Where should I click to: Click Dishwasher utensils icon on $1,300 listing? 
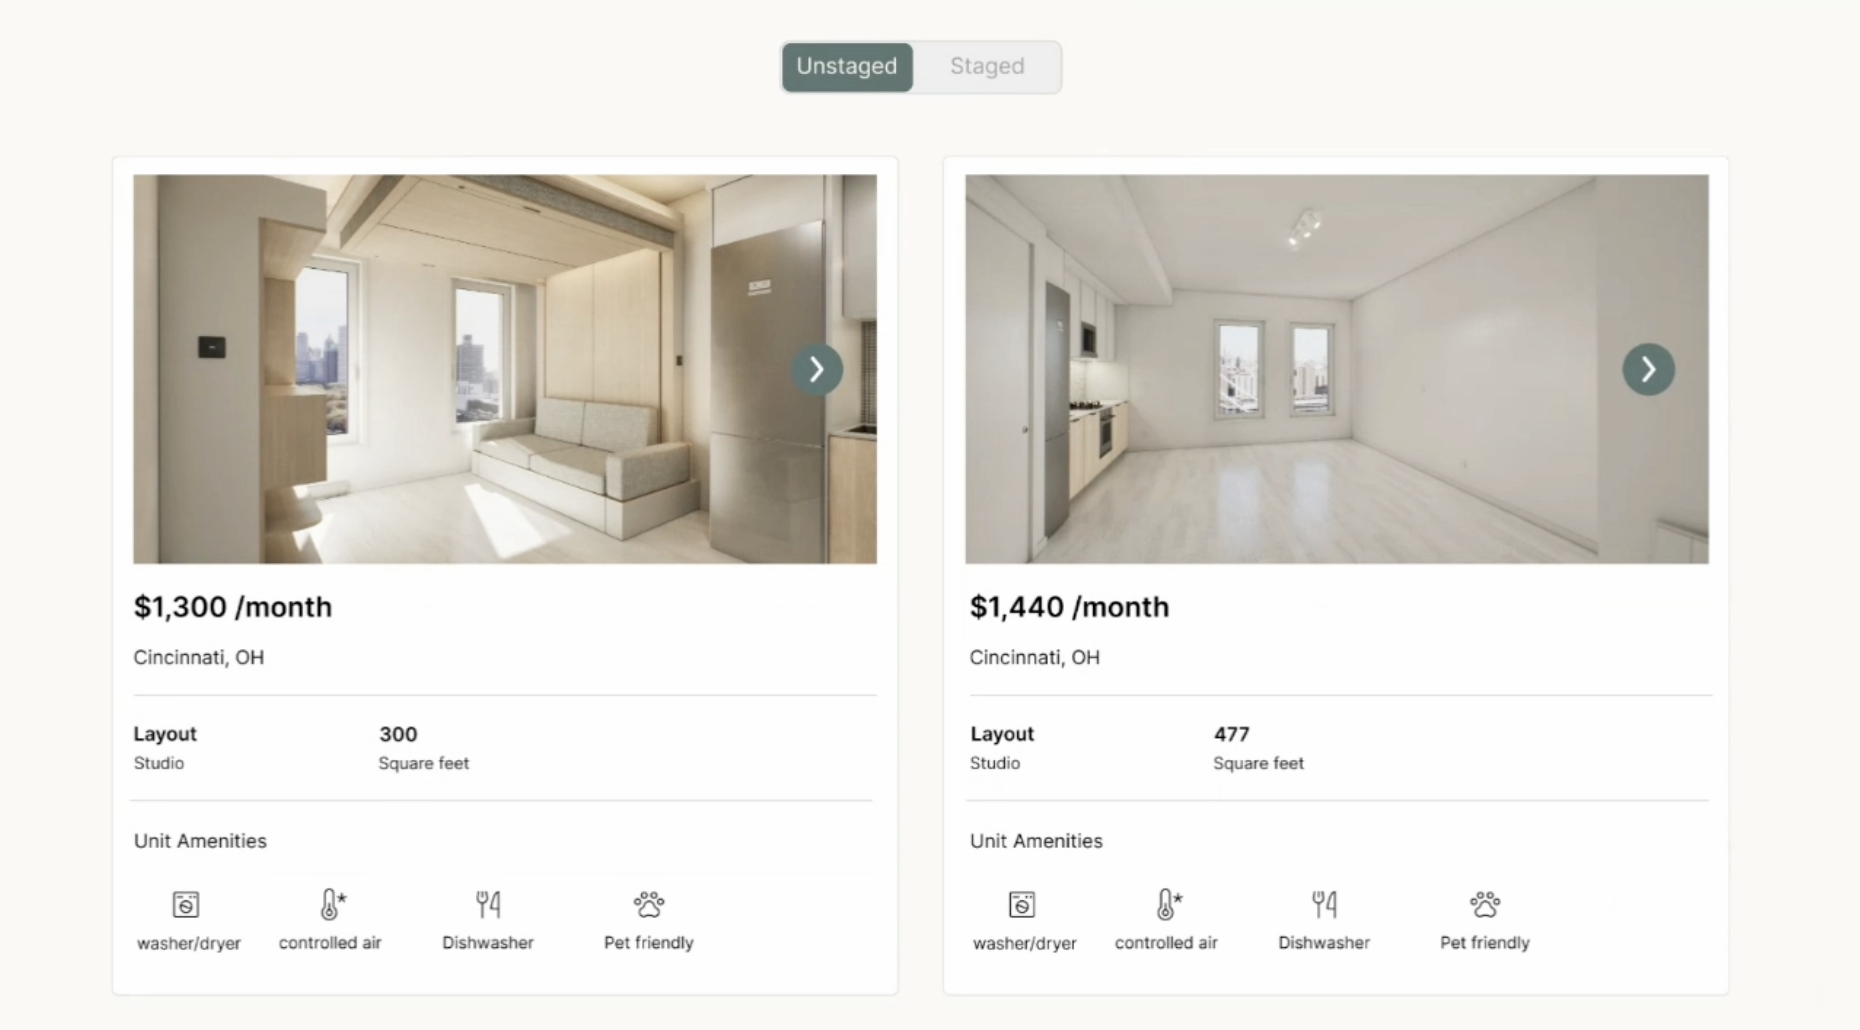point(488,905)
